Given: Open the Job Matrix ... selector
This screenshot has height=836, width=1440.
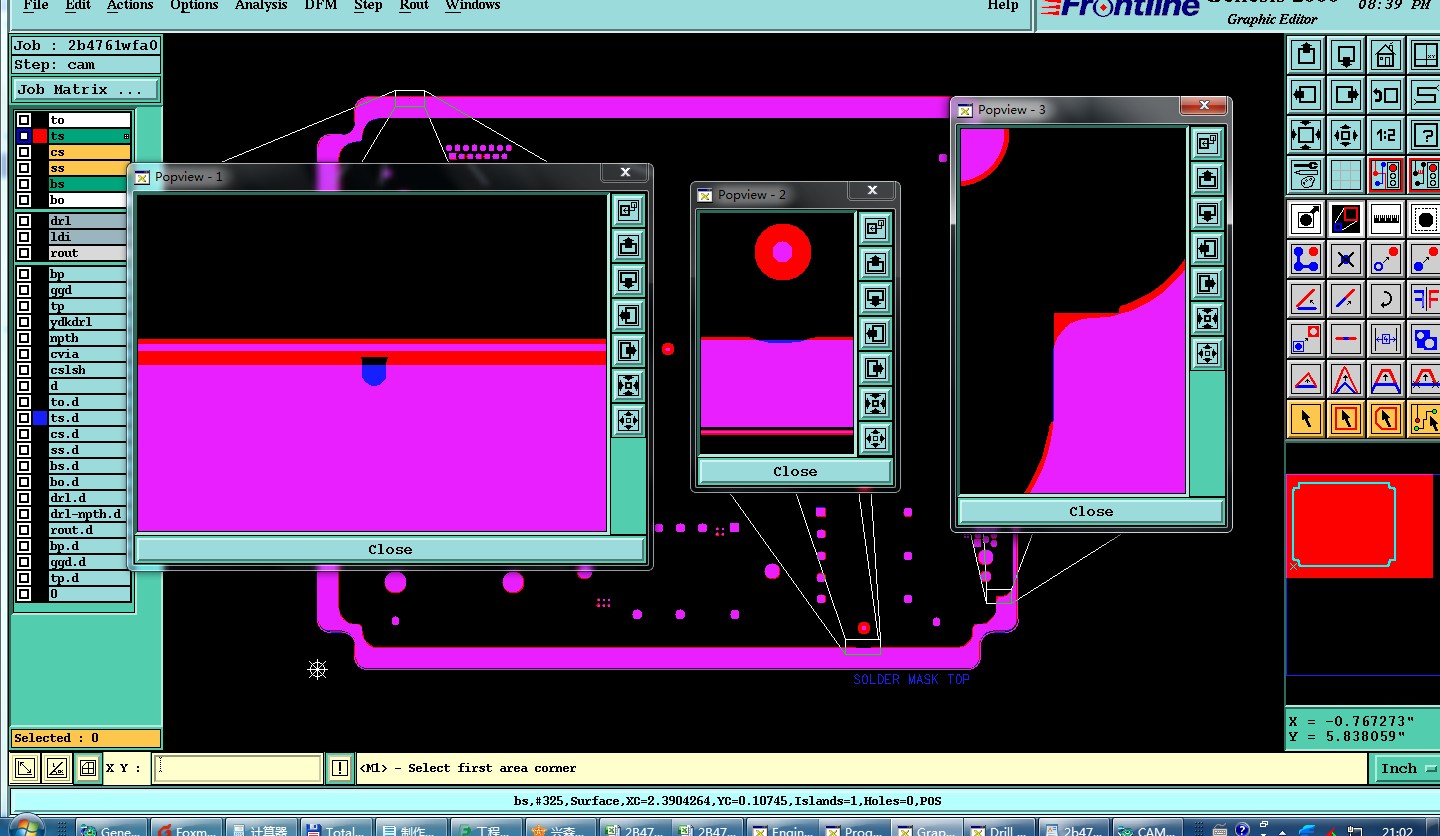Looking at the screenshot, I should coord(86,89).
